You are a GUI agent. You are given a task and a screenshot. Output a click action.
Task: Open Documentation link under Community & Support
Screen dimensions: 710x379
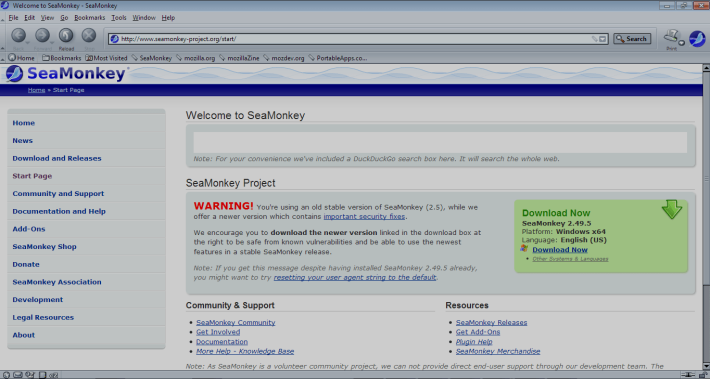pos(222,341)
